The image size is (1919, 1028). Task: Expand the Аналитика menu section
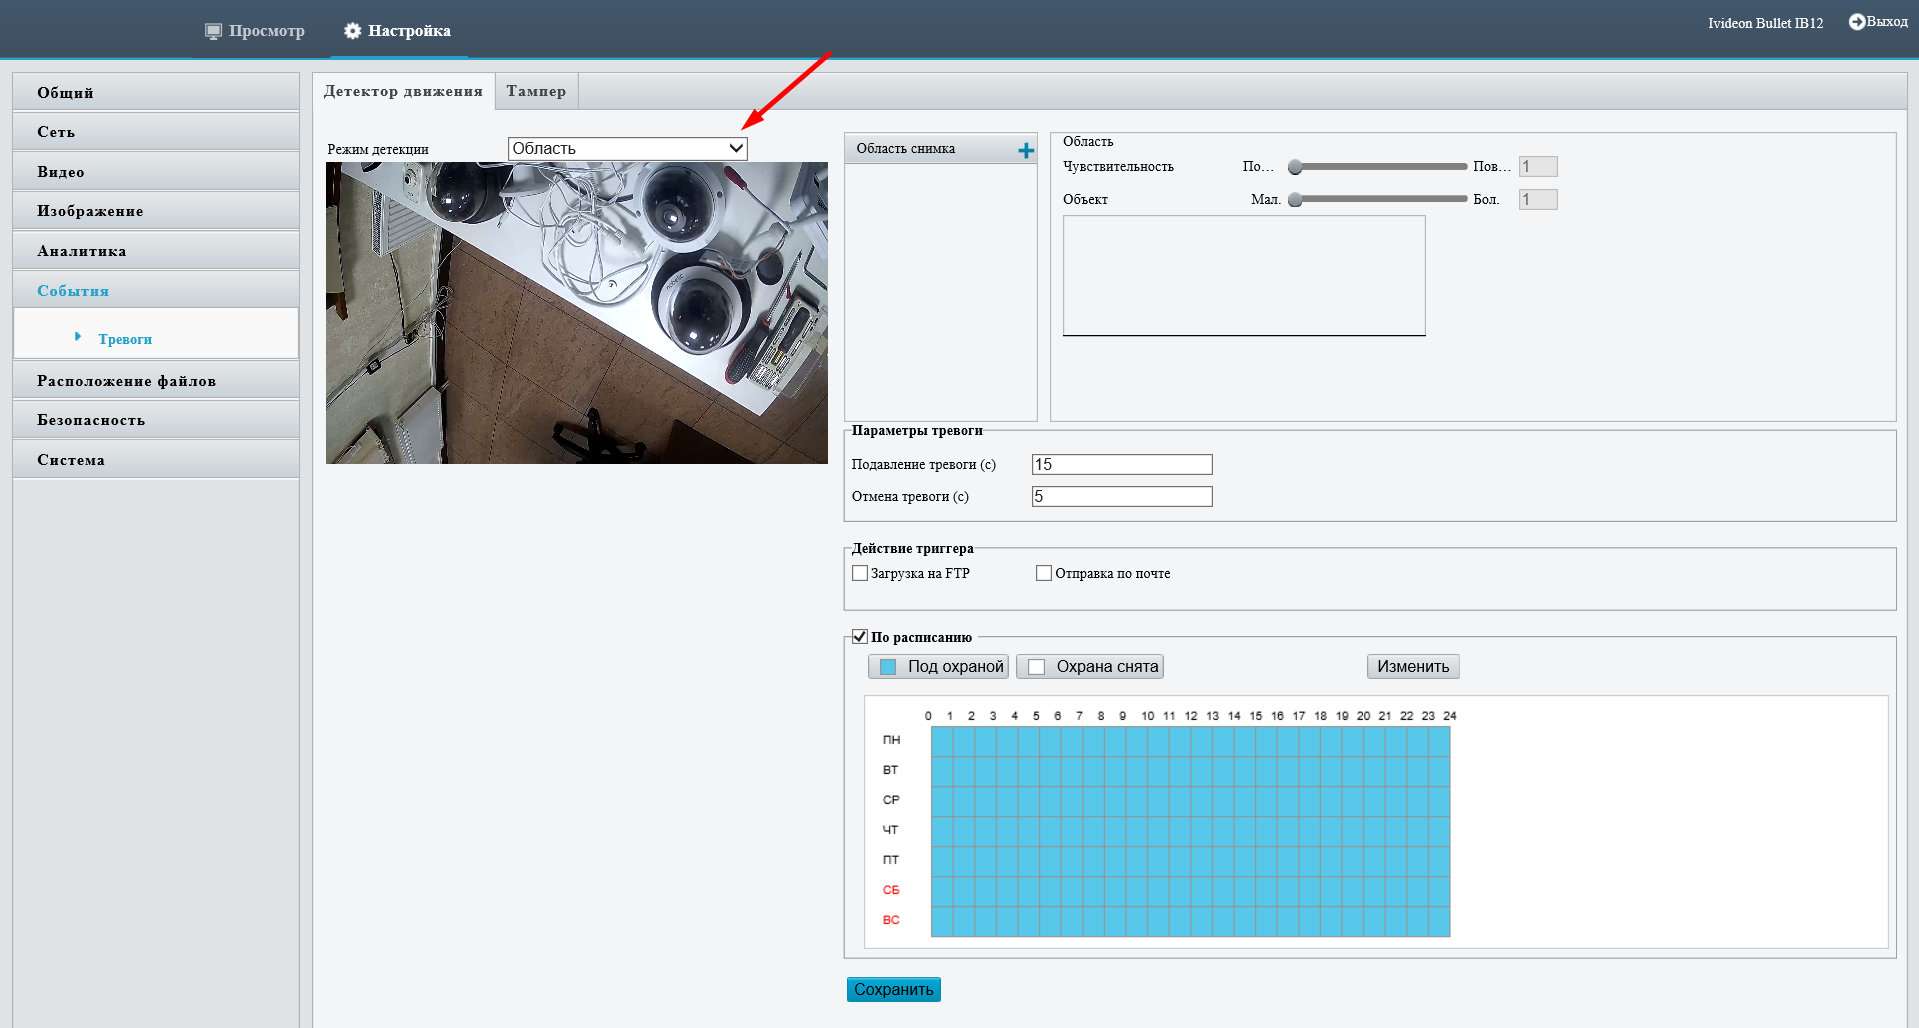point(156,251)
